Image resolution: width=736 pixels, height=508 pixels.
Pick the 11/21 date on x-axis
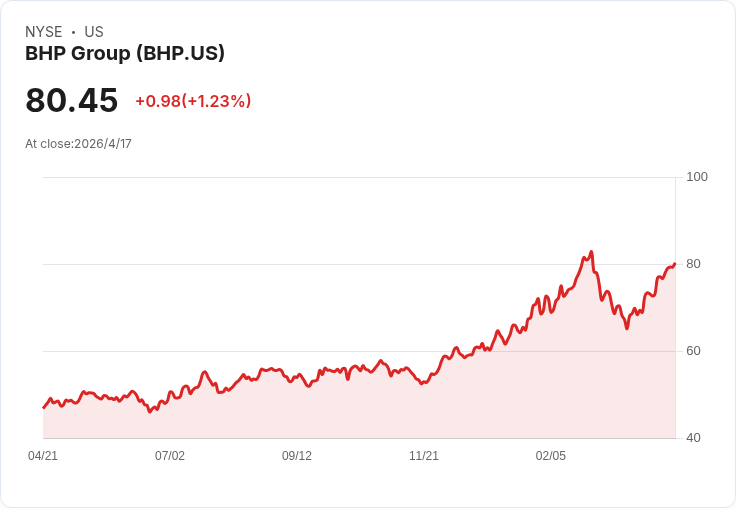[x=424, y=456]
